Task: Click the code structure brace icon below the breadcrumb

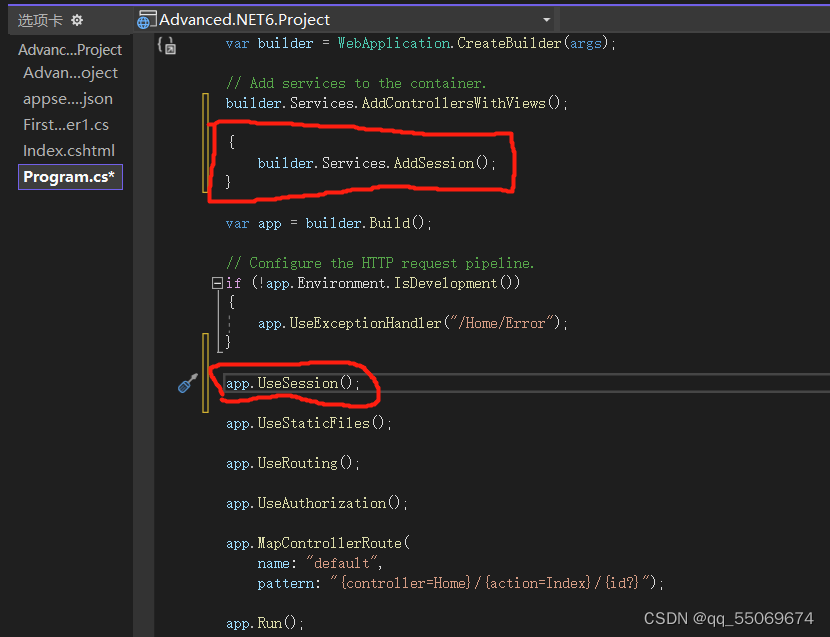Action: 166,44
